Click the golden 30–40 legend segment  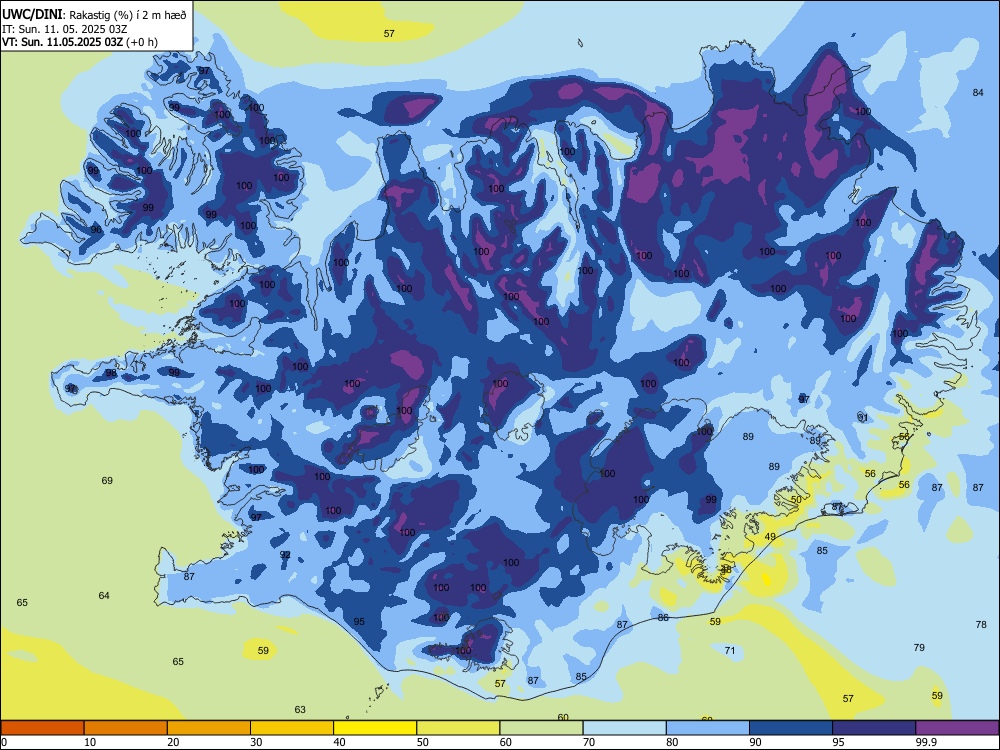(292, 728)
